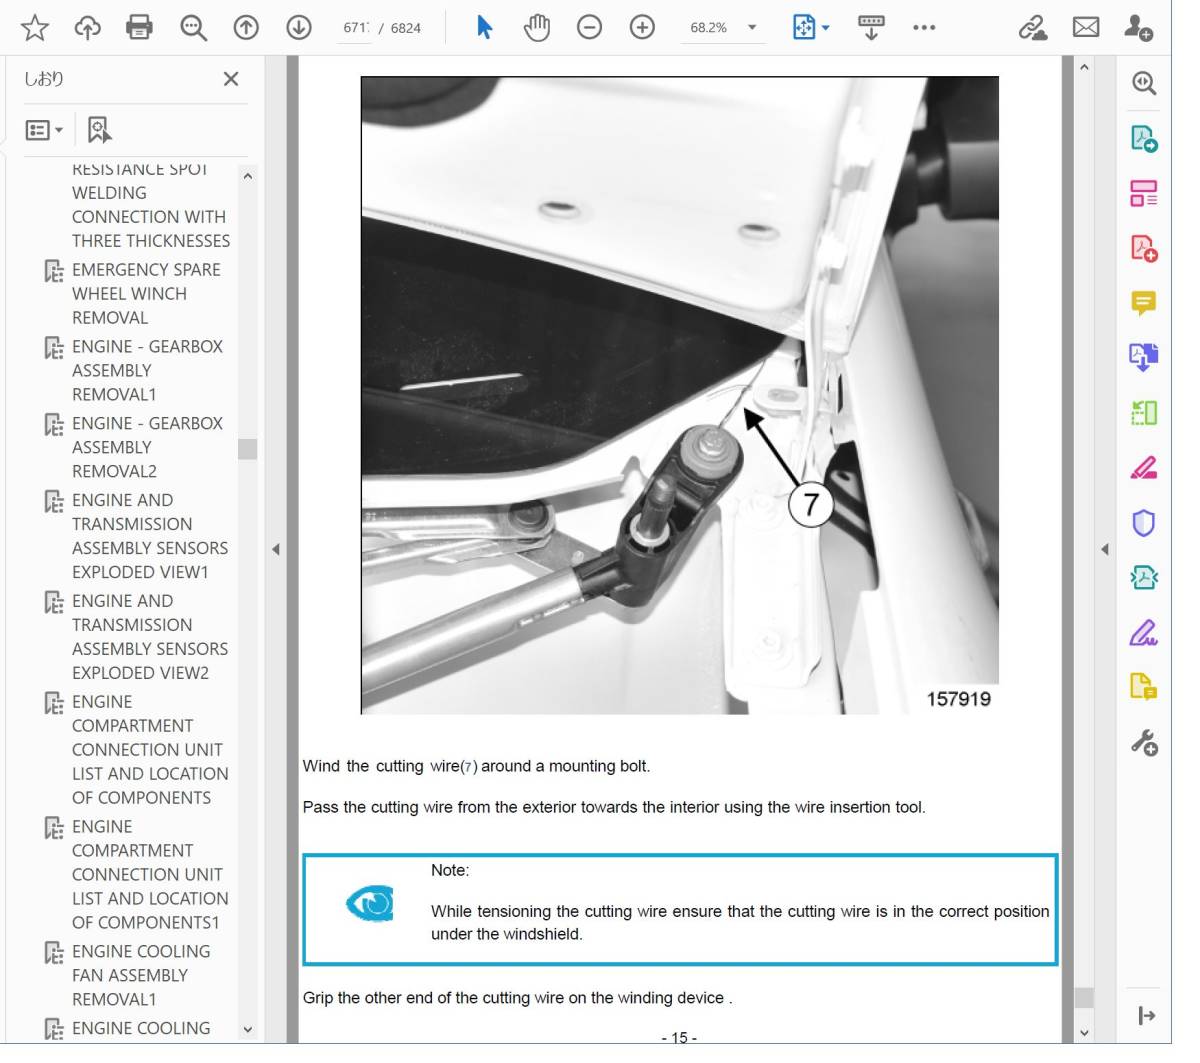Collapse the left navigation pane arrow
Image resolution: width=1200 pixels, height=1063 pixels.
[276, 549]
